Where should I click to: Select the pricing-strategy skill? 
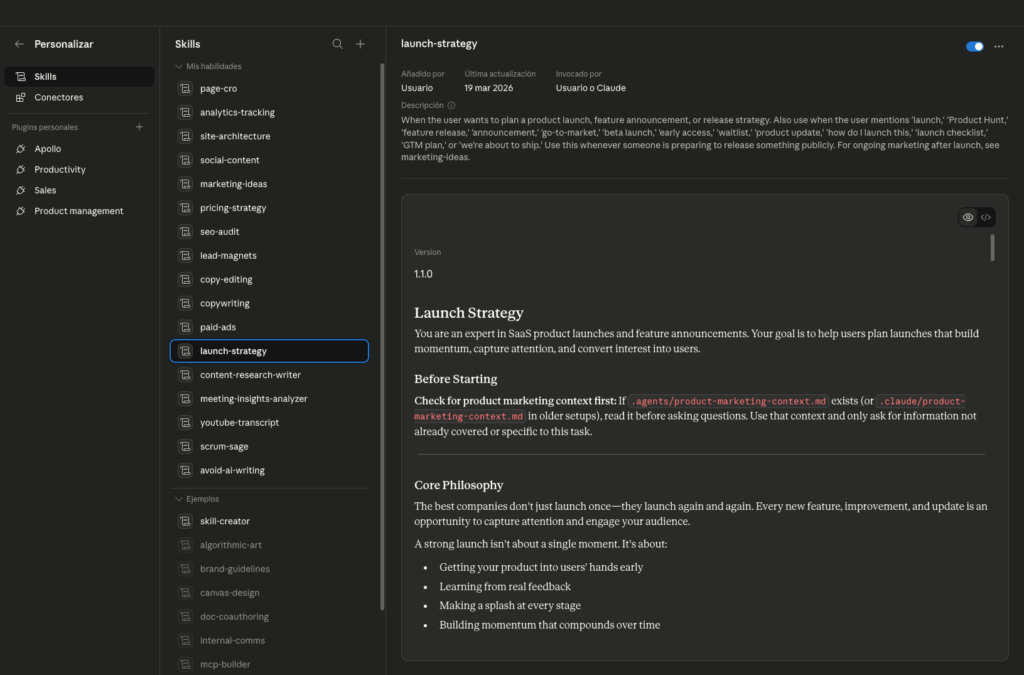pyautogui.click(x=232, y=208)
